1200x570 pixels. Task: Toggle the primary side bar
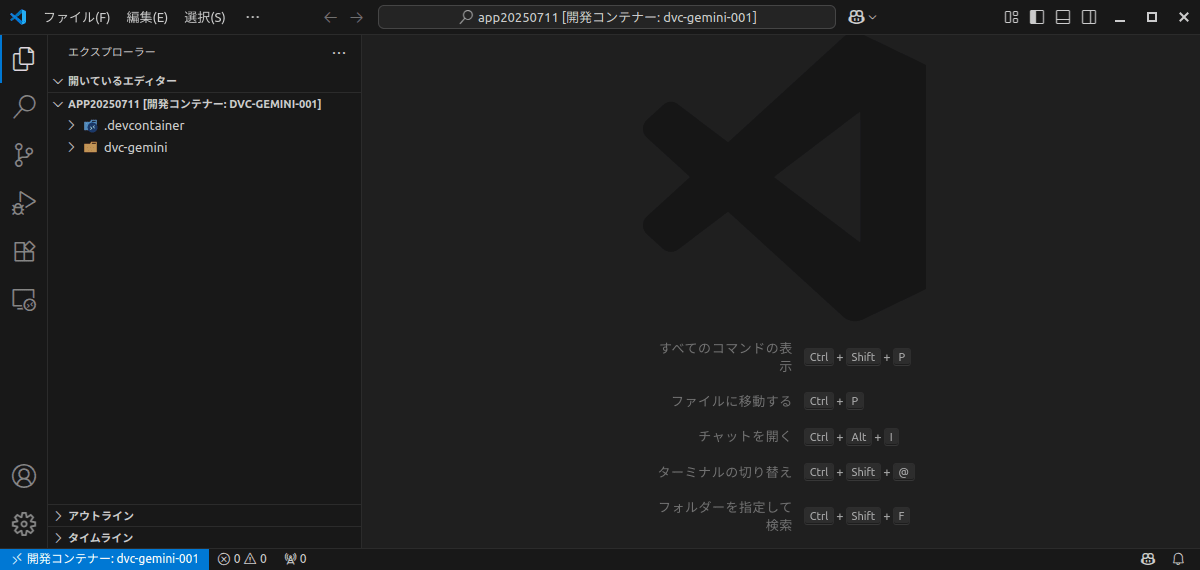click(1038, 17)
